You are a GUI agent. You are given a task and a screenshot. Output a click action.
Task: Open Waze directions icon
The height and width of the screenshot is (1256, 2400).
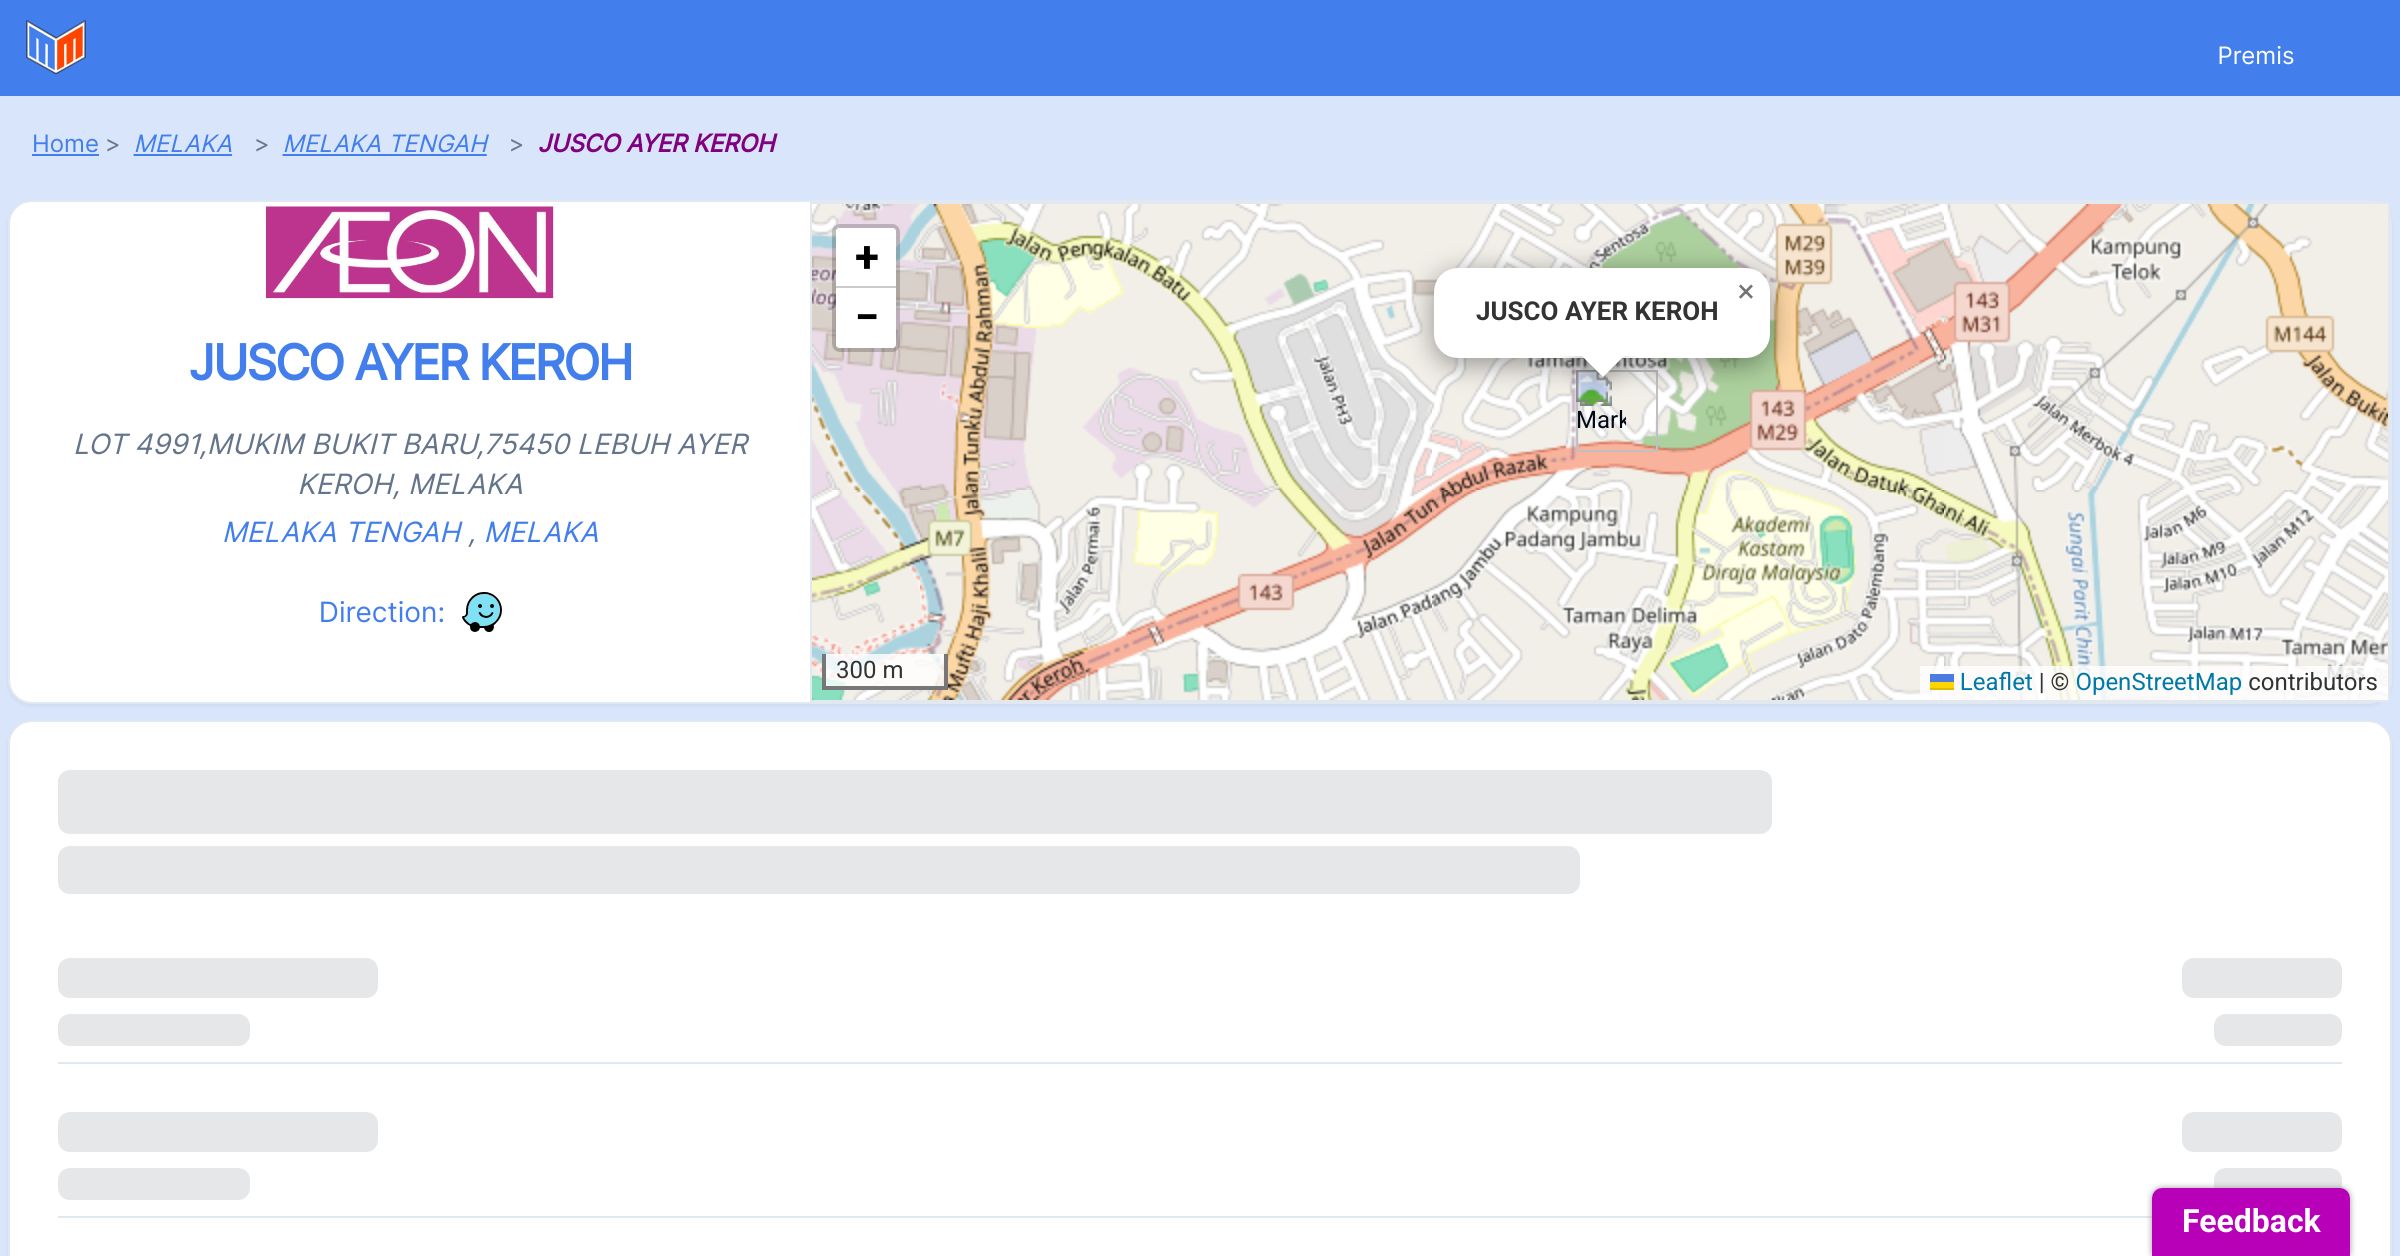482,612
